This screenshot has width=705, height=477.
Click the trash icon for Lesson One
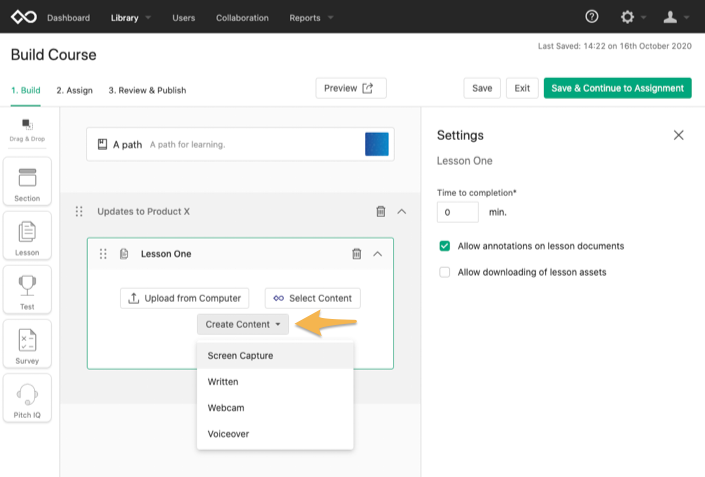coord(357,254)
